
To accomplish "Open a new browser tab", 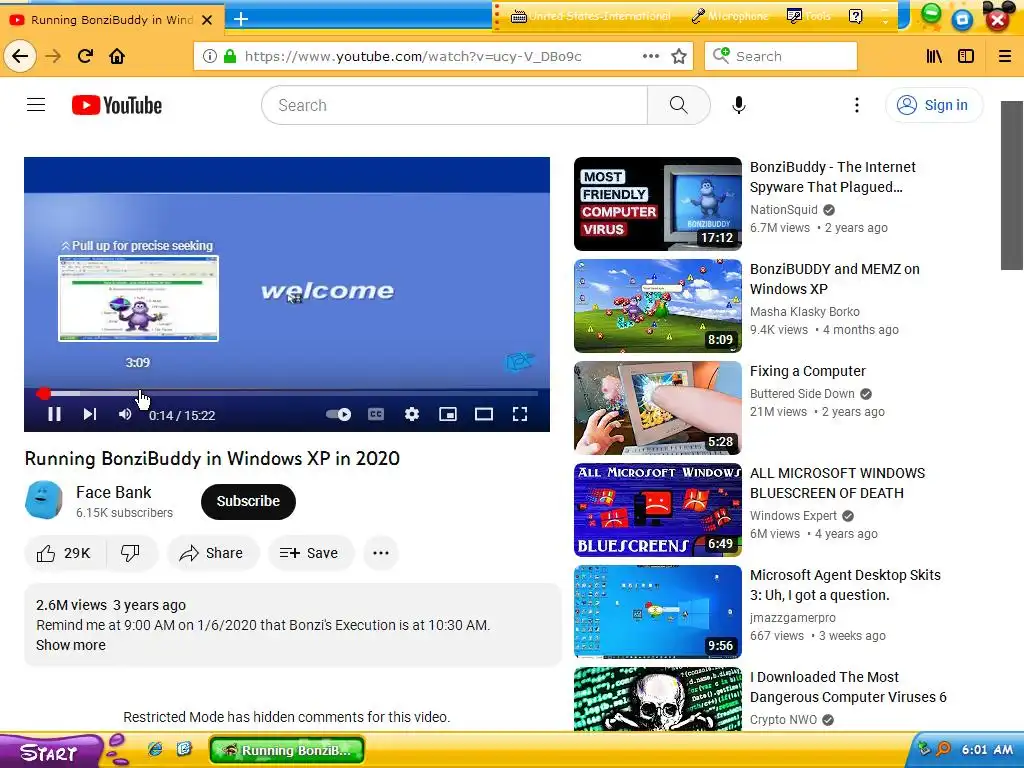I will (241, 19).
